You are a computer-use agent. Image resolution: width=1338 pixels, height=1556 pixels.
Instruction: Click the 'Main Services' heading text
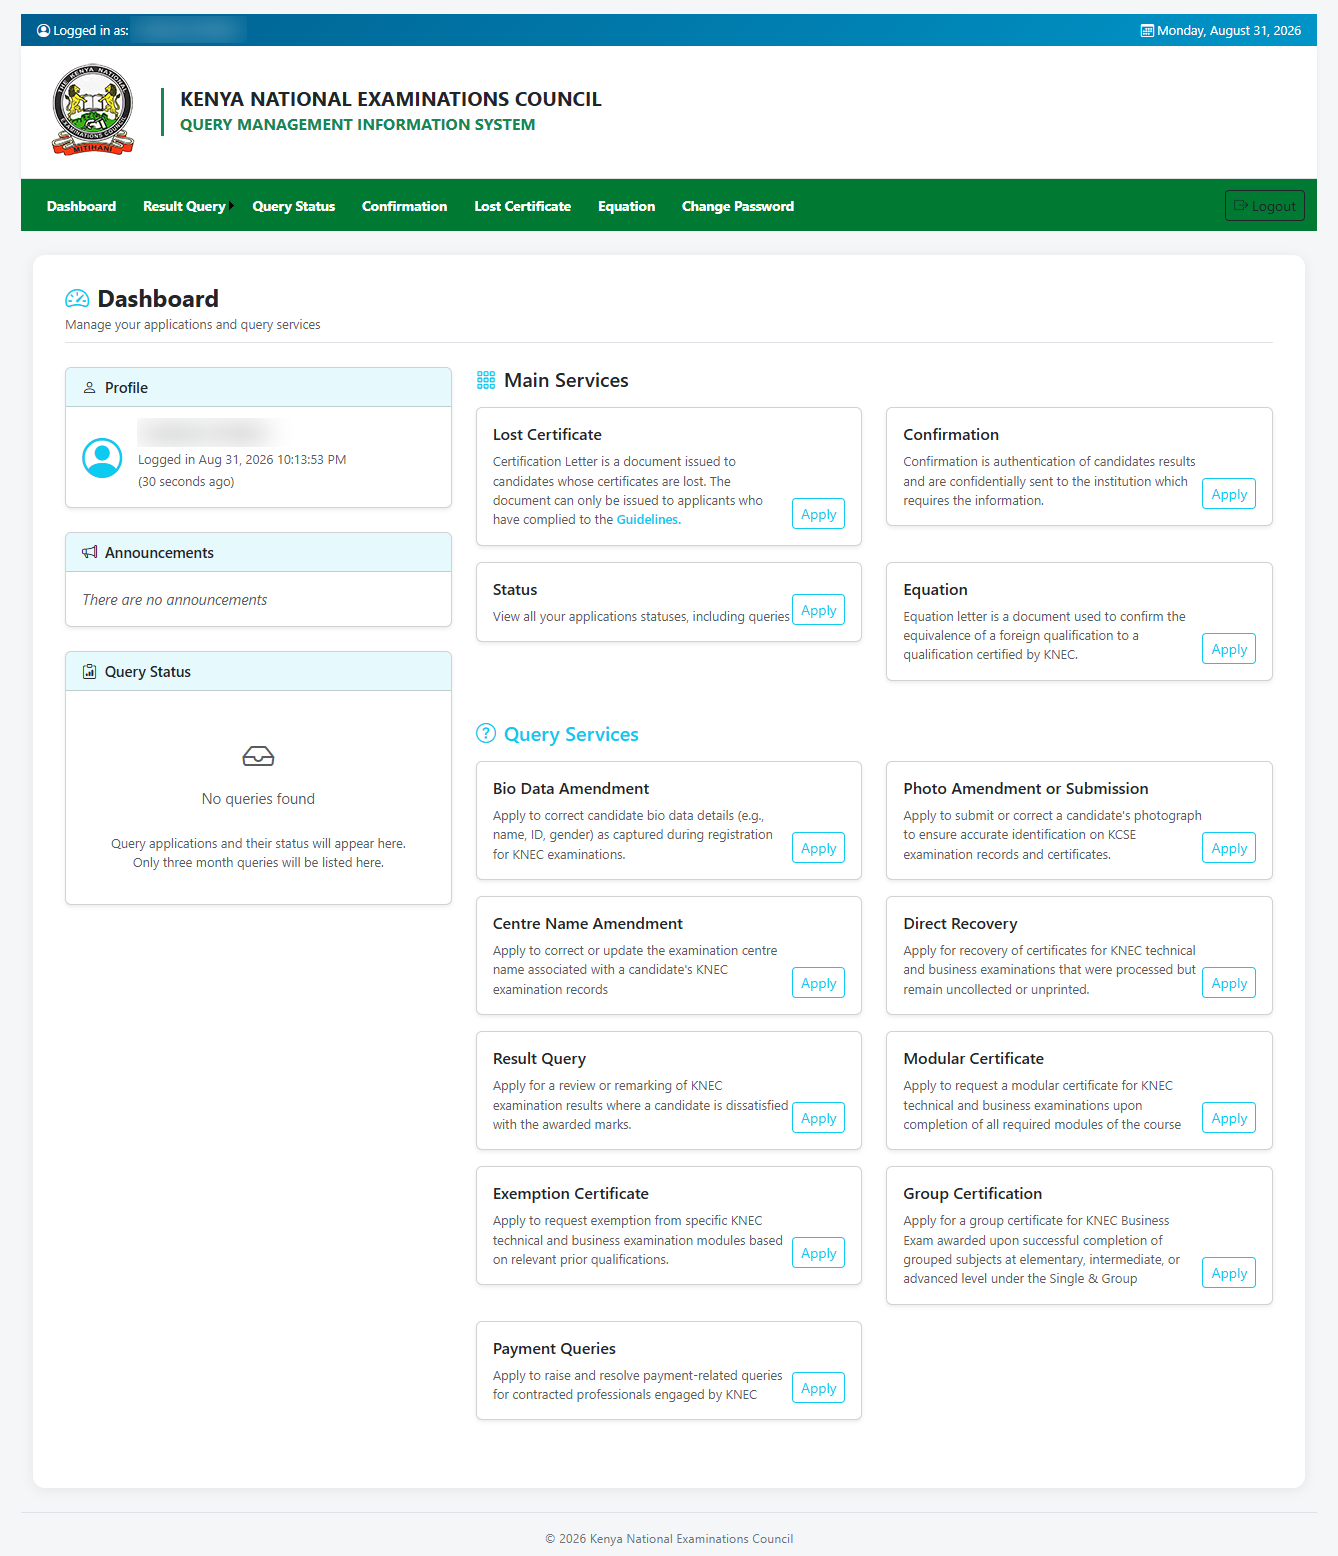566,380
